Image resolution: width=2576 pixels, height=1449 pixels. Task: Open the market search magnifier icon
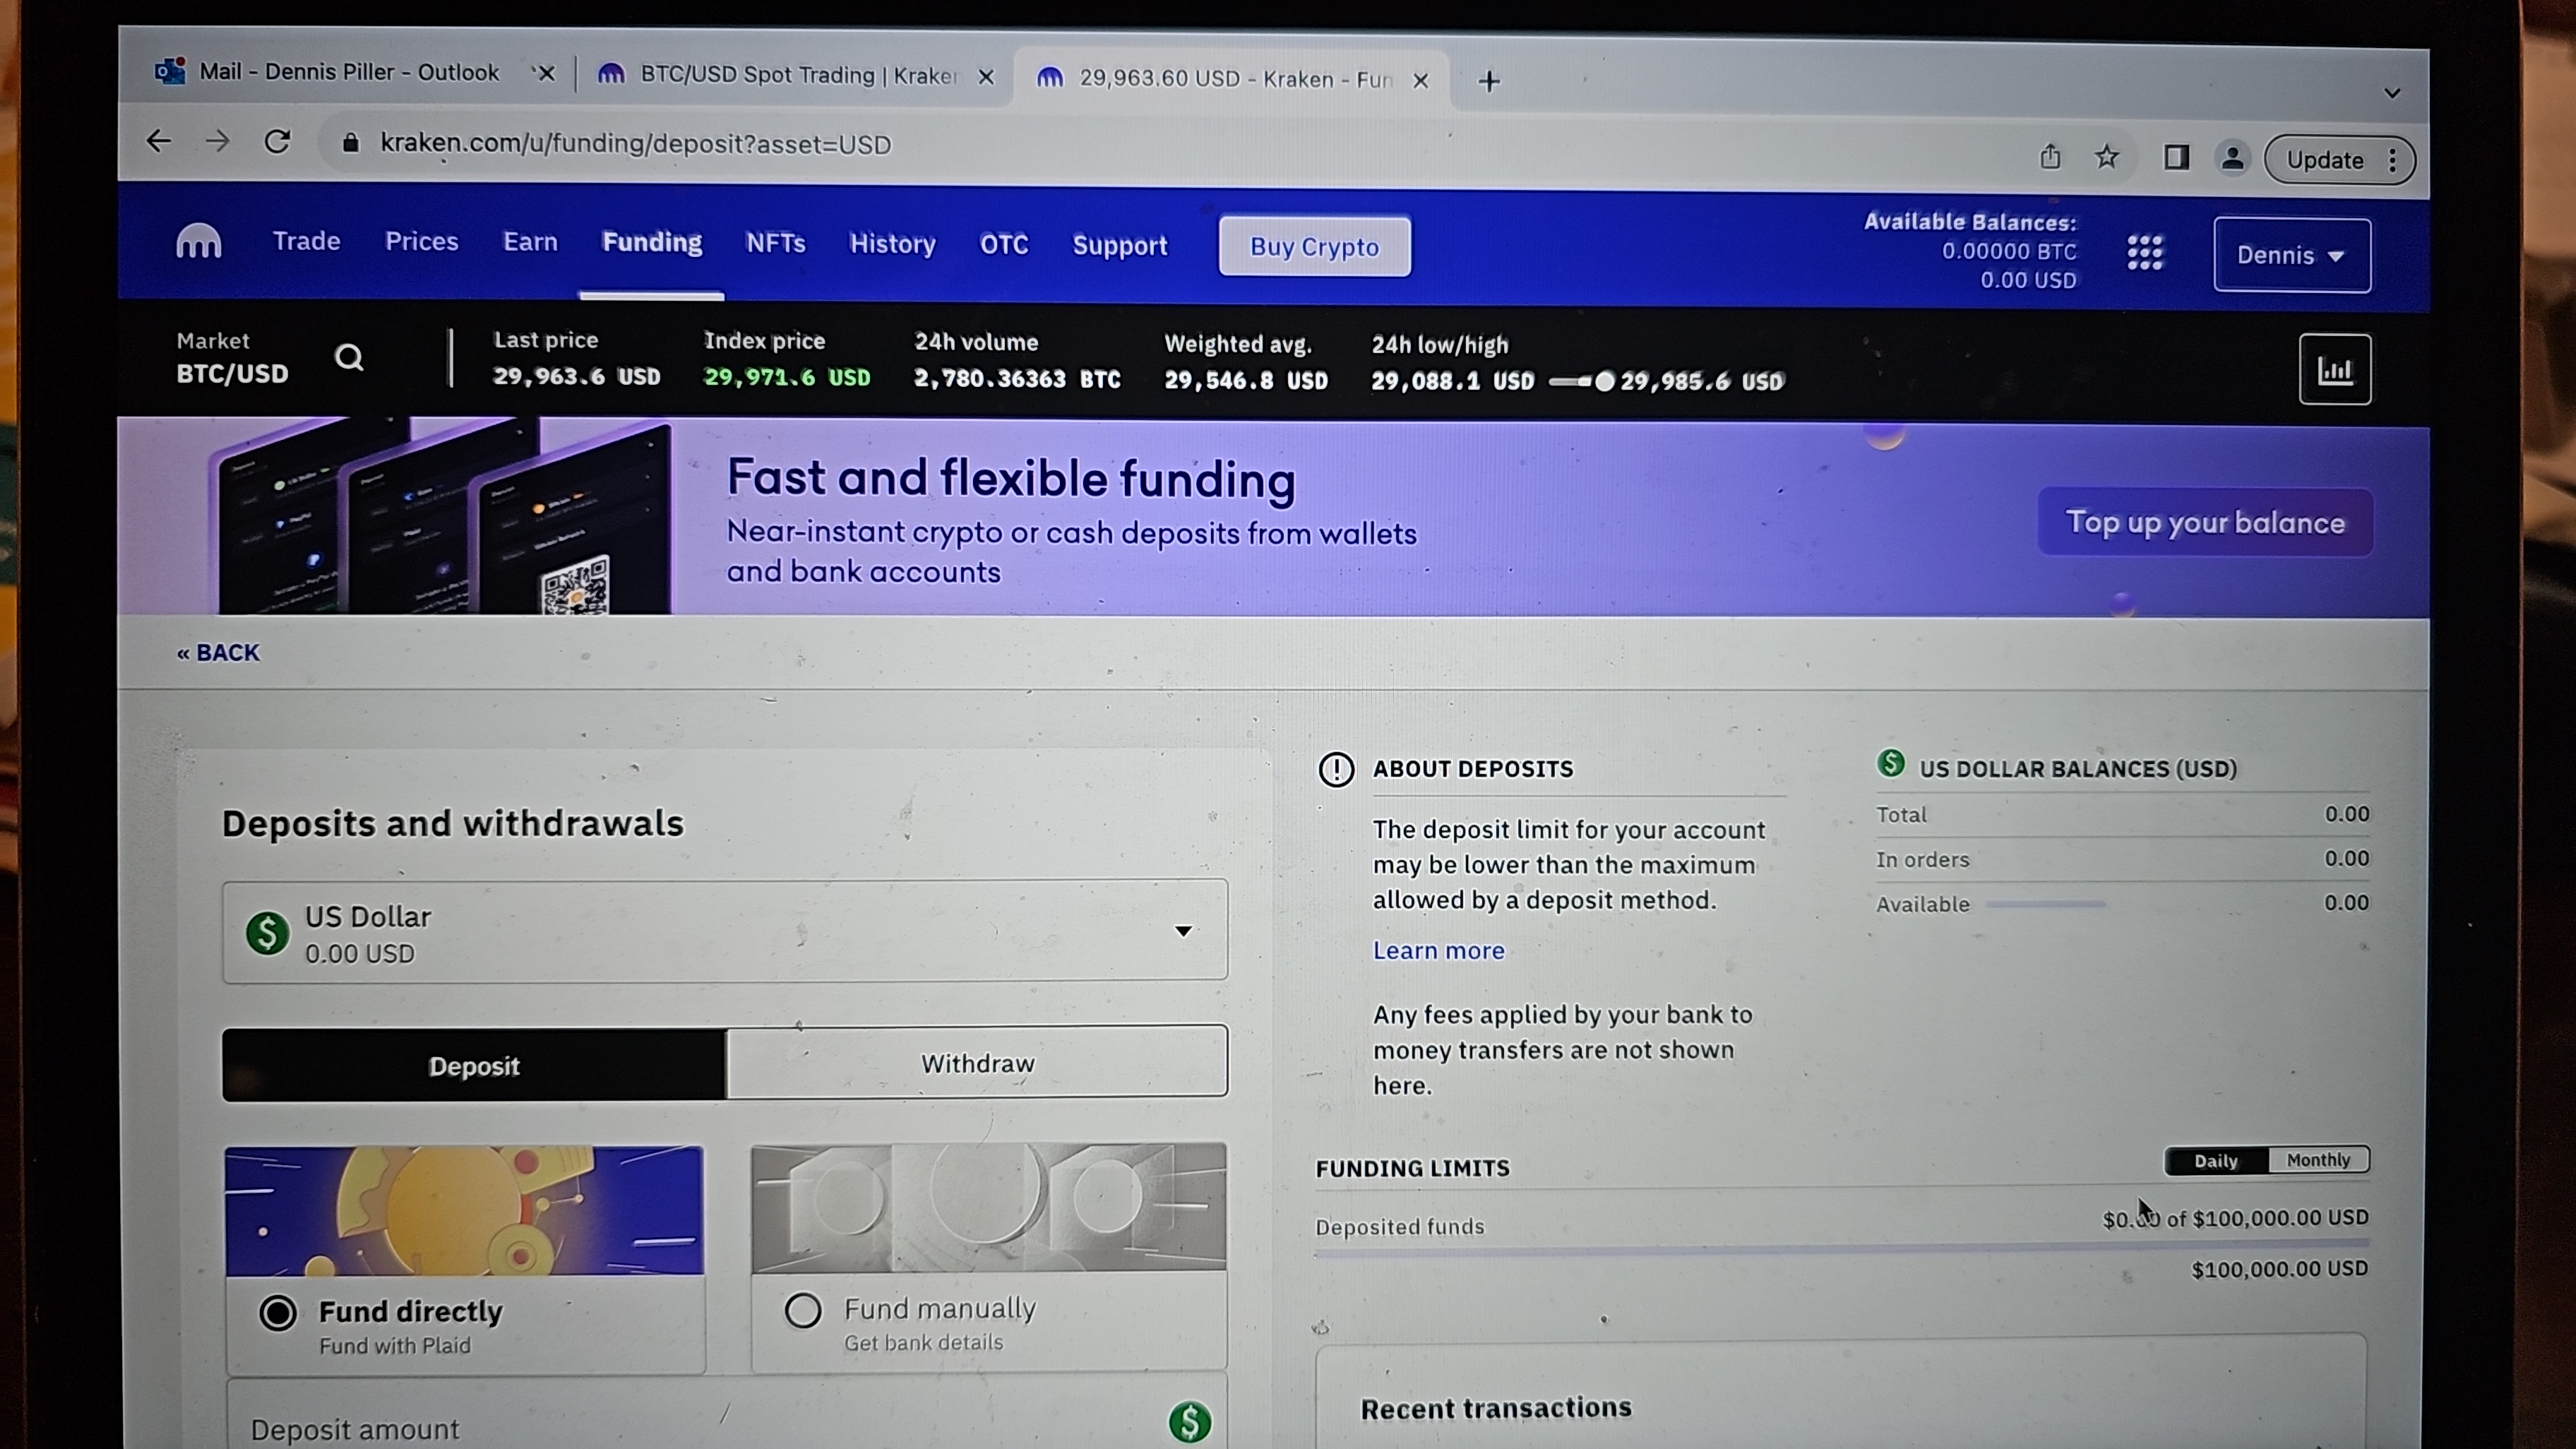pyautogui.click(x=349, y=357)
